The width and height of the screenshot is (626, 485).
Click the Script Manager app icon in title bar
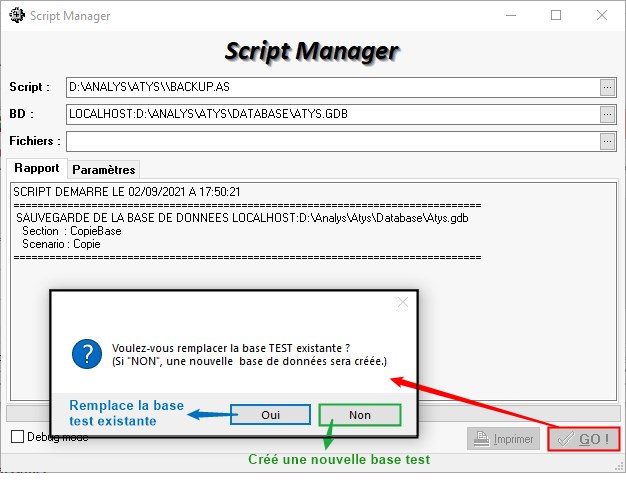point(17,16)
